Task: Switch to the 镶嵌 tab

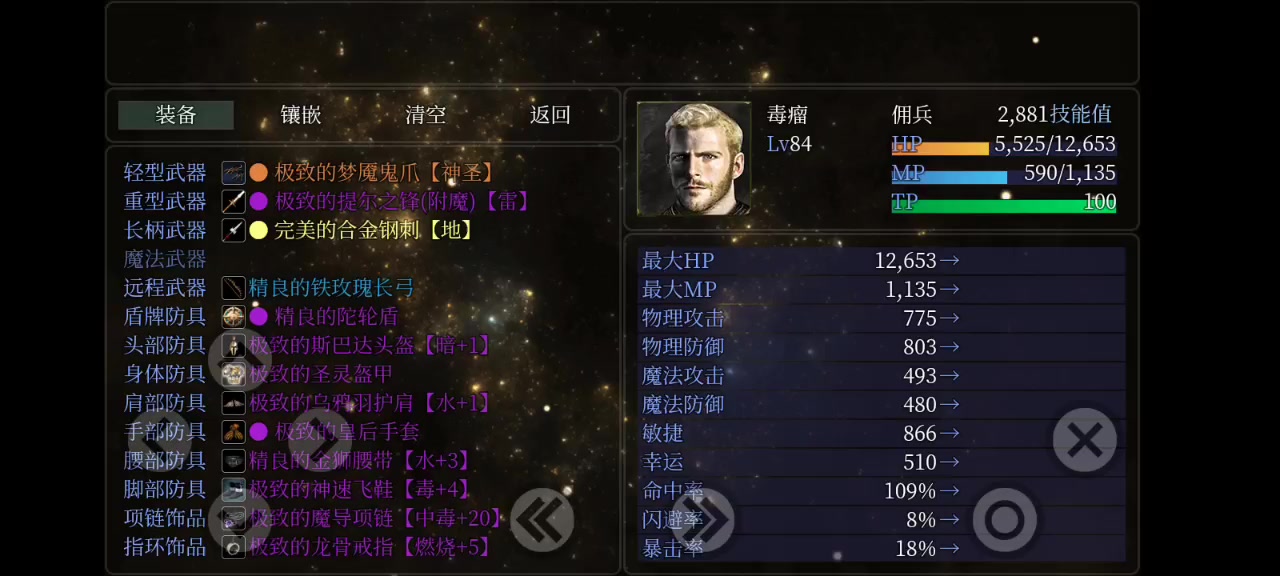Action: tap(301, 115)
